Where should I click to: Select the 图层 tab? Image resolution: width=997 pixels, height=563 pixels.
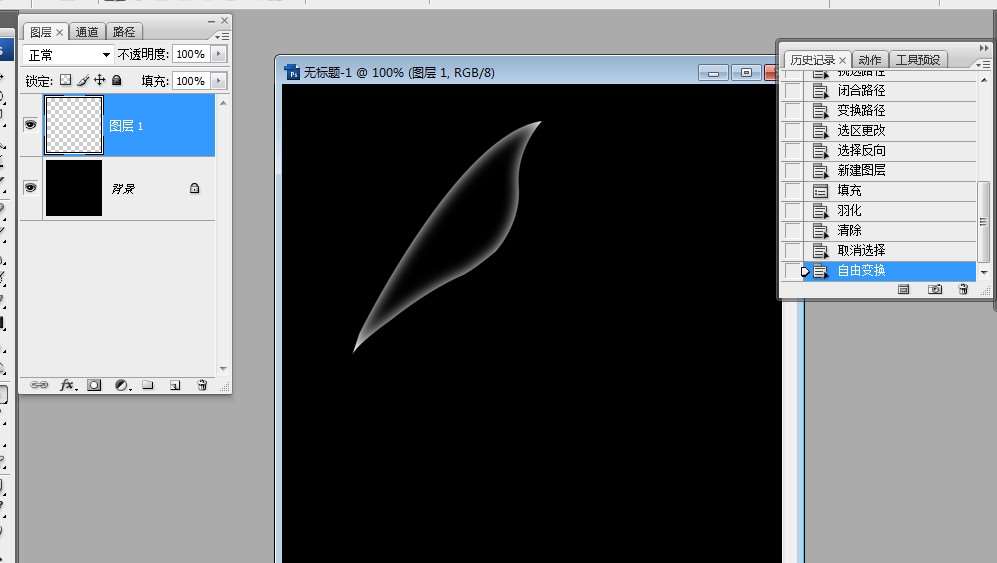coord(41,32)
